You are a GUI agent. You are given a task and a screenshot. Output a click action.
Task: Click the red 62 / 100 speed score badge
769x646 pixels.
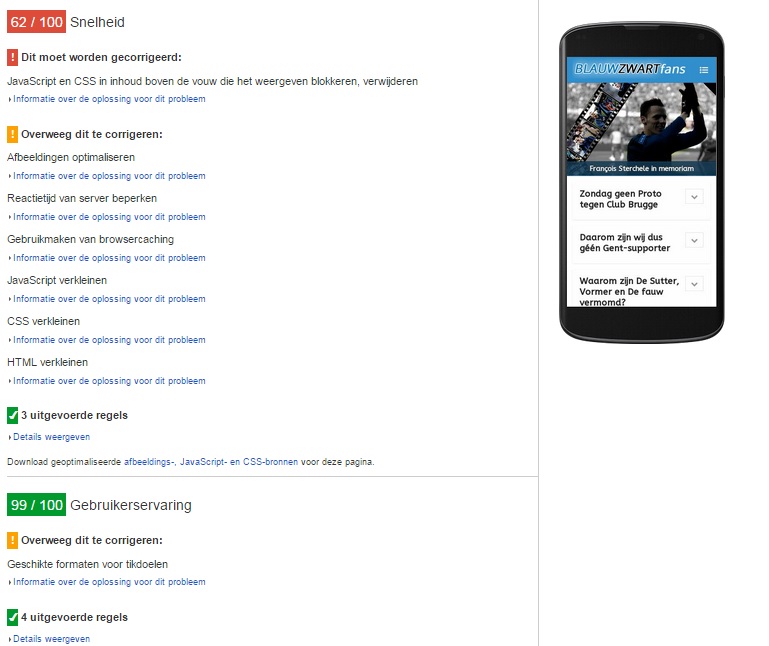(x=36, y=22)
